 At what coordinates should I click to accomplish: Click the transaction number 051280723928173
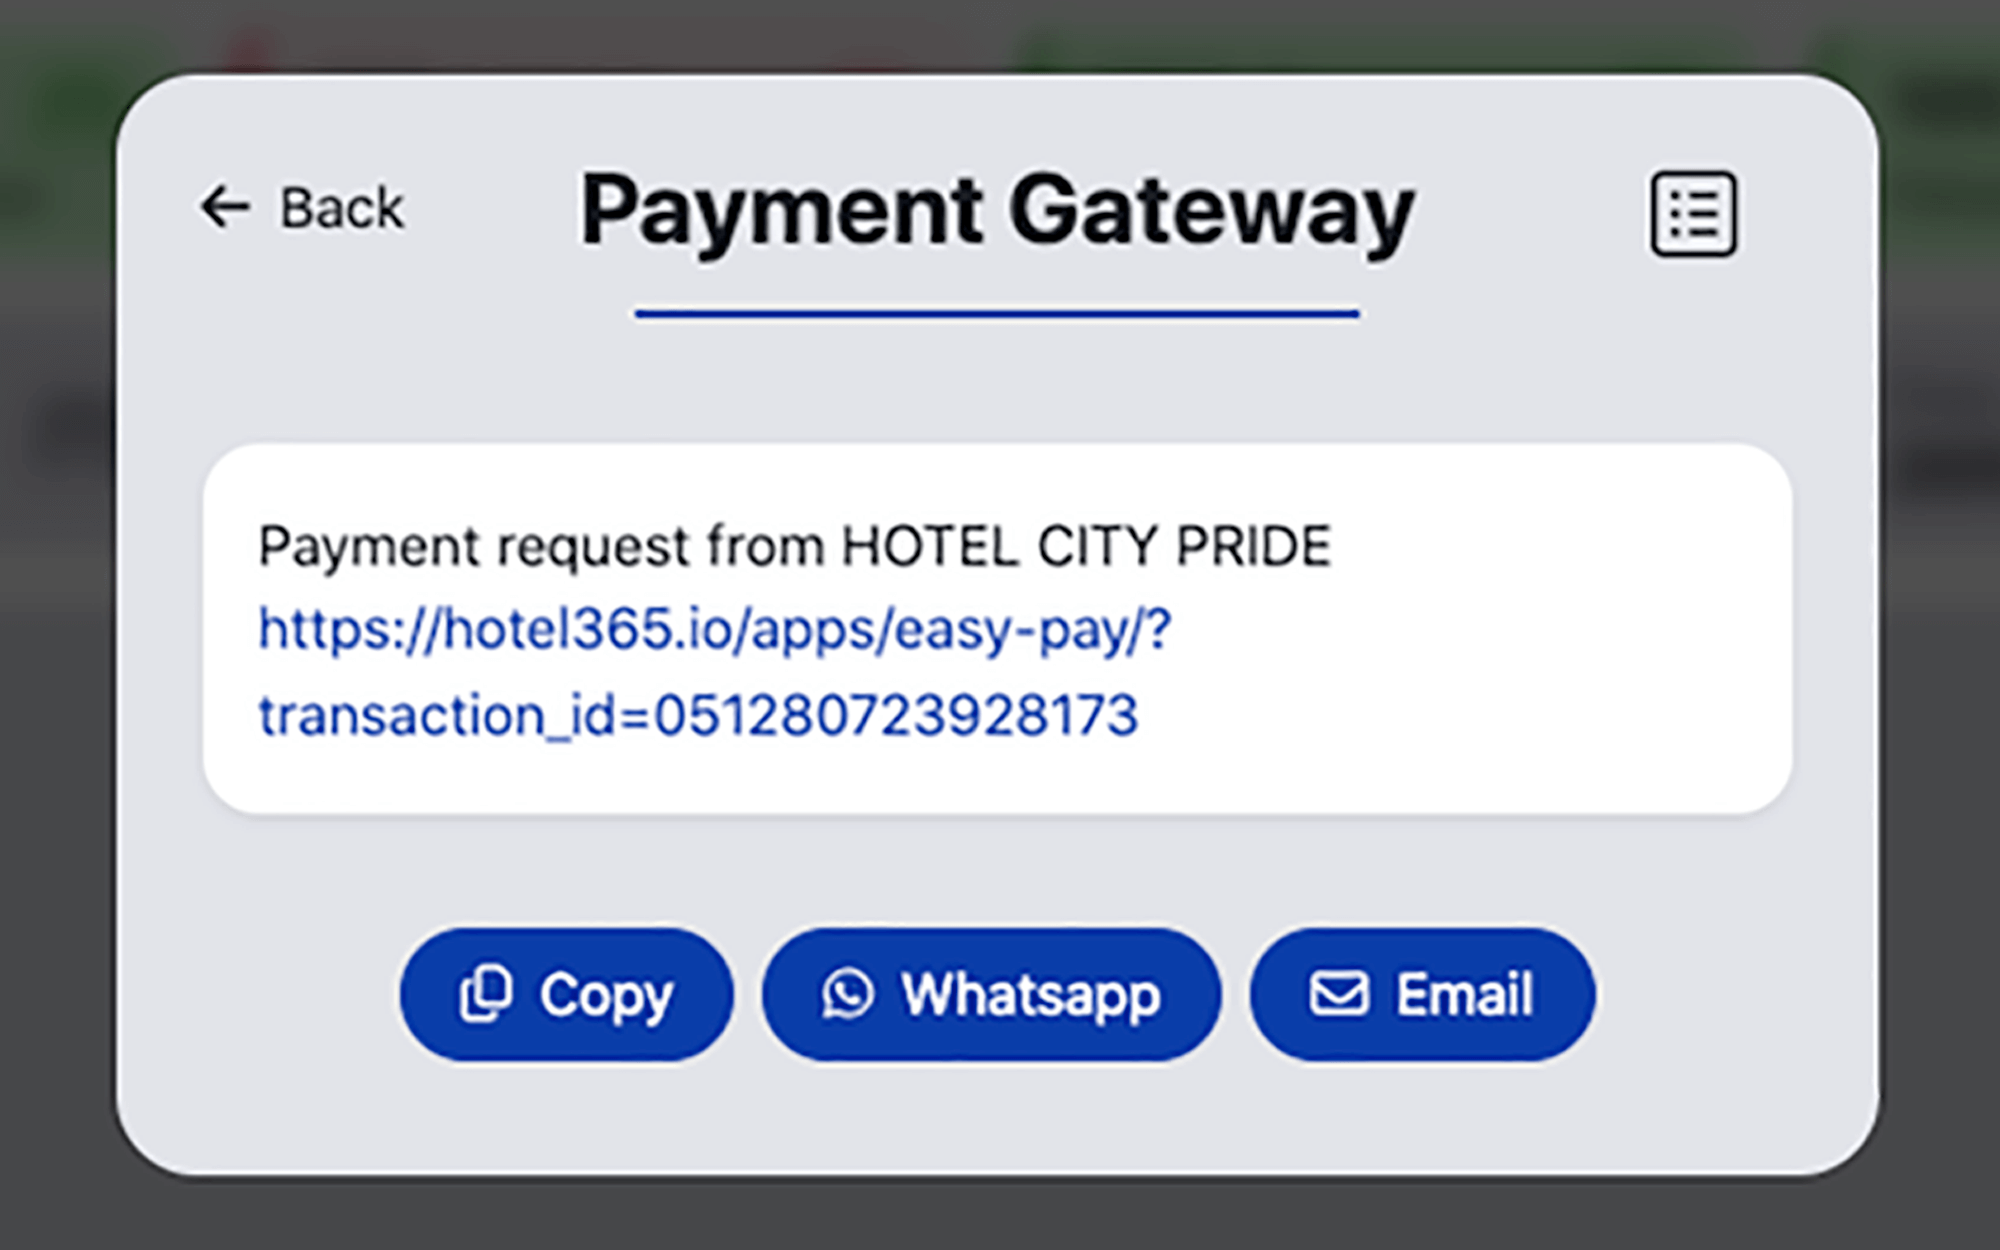coord(896,716)
